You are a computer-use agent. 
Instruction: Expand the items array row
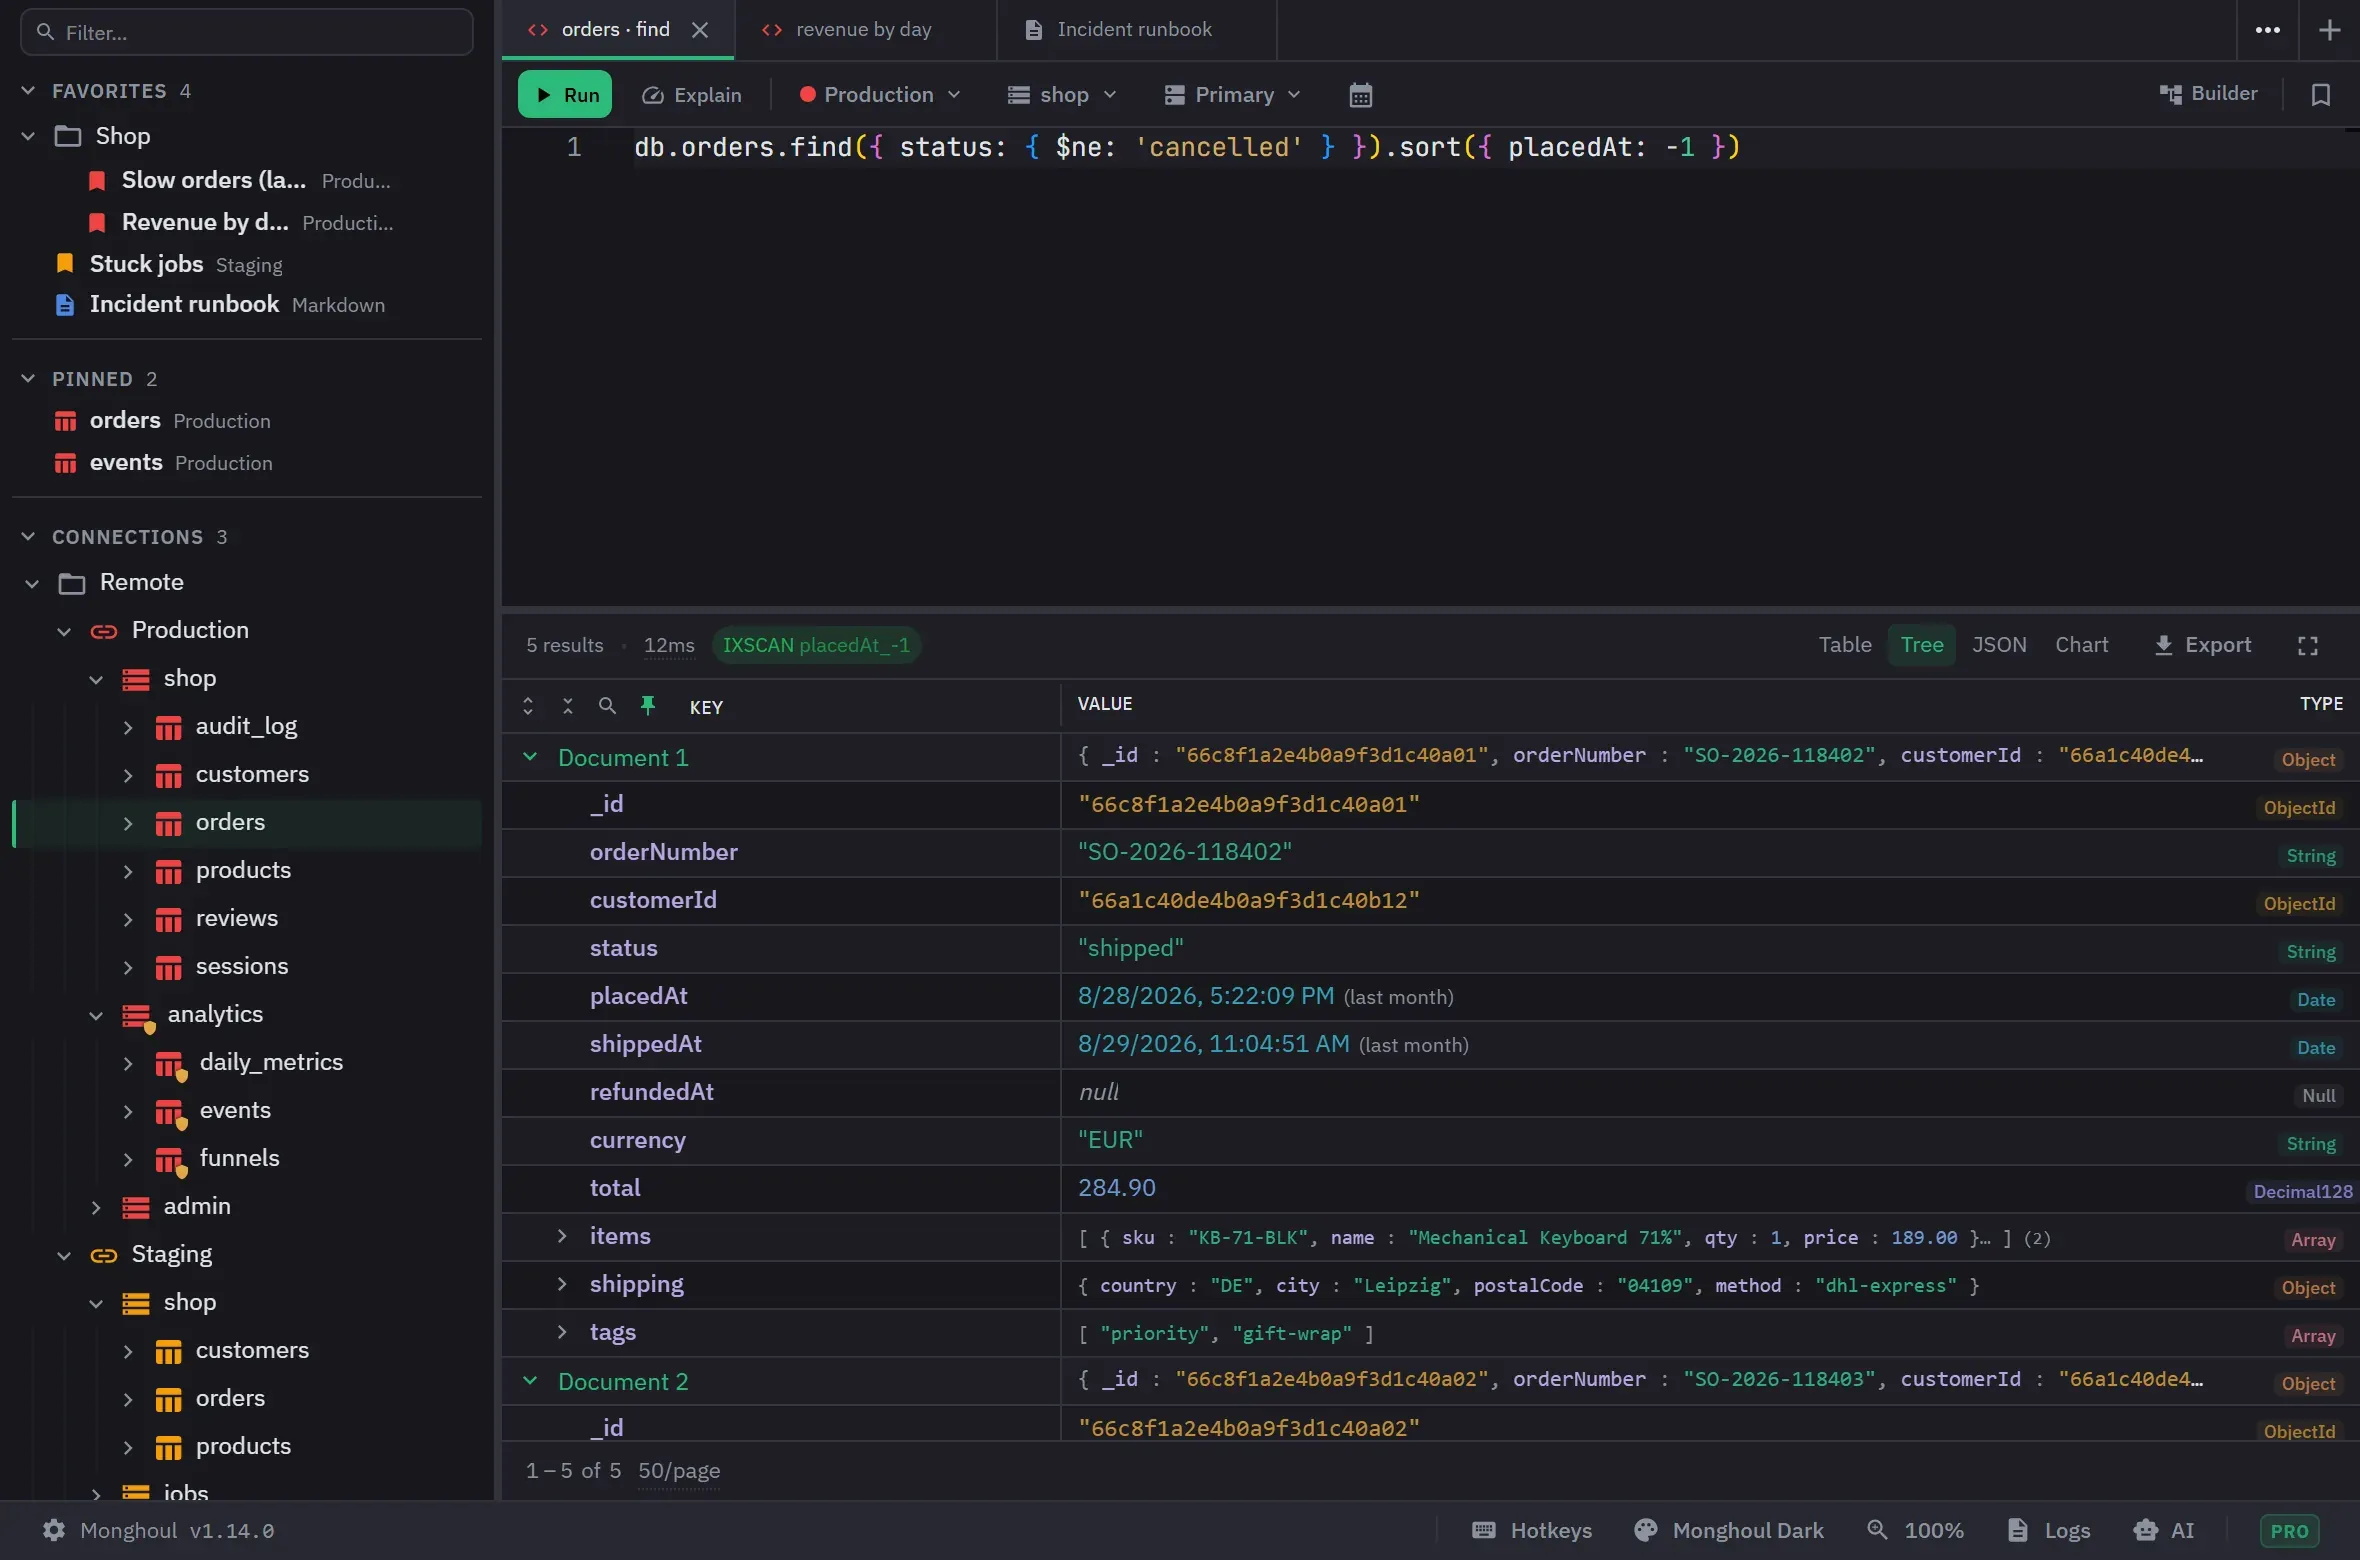click(562, 1236)
